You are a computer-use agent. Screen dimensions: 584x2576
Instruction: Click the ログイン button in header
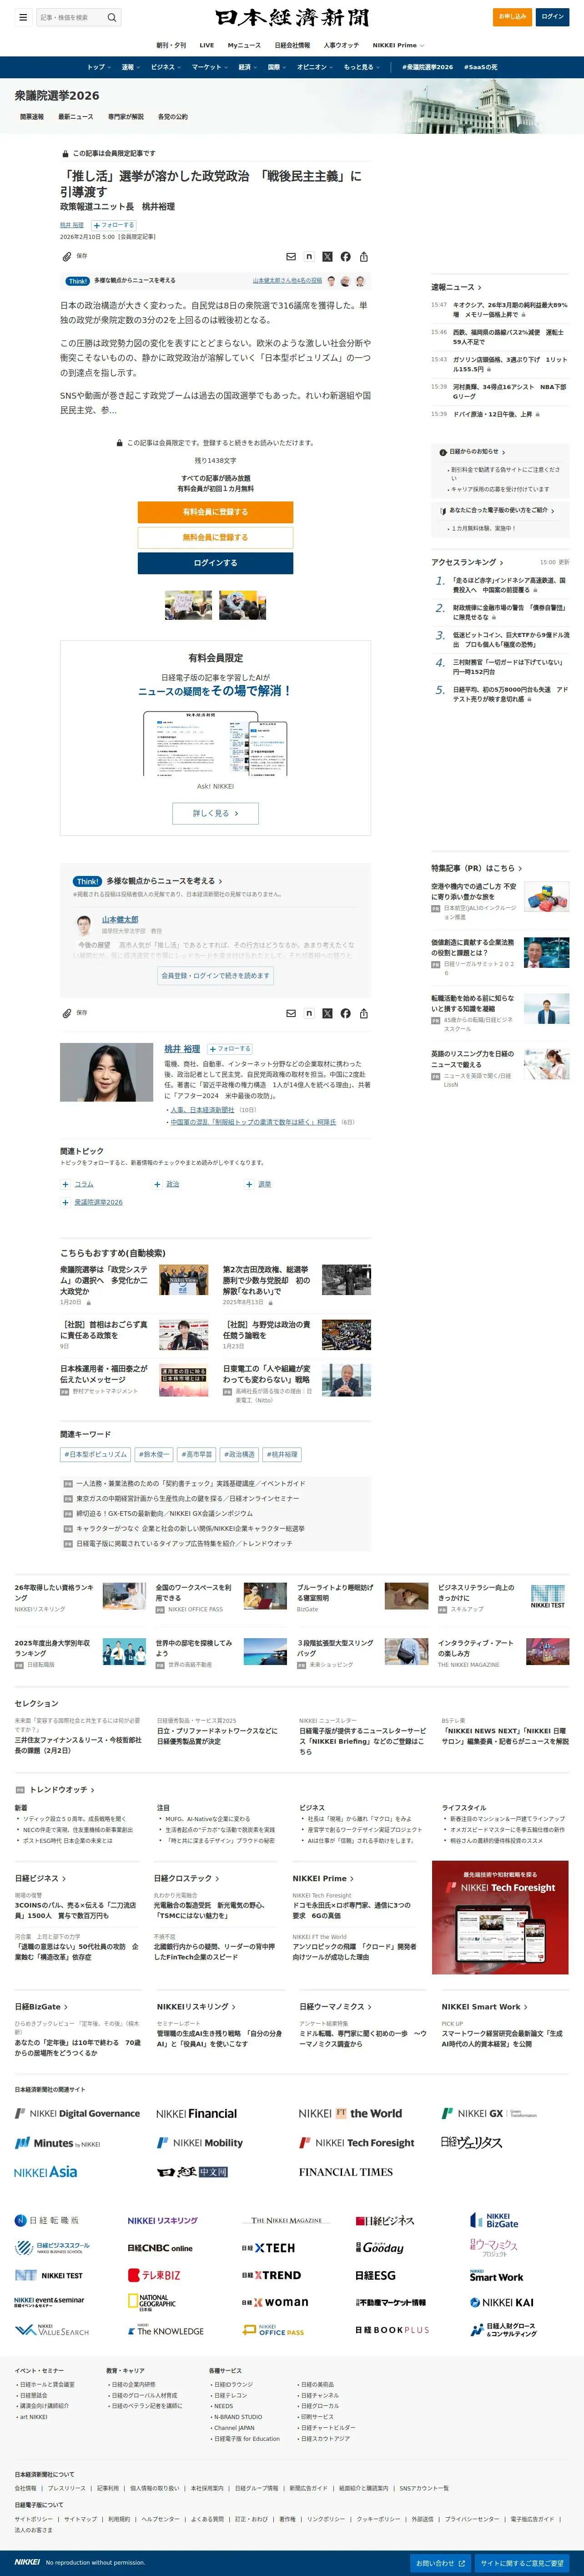click(553, 17)
